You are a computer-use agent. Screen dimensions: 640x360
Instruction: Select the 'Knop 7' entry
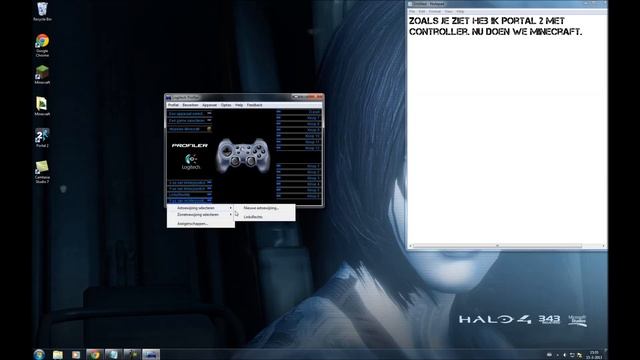tap(299, 118)
